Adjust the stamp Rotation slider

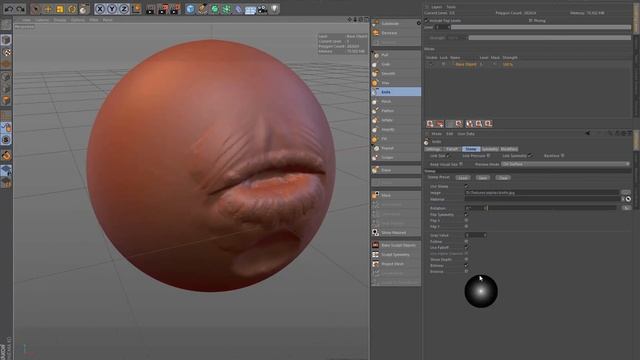[x=553, y=208]
